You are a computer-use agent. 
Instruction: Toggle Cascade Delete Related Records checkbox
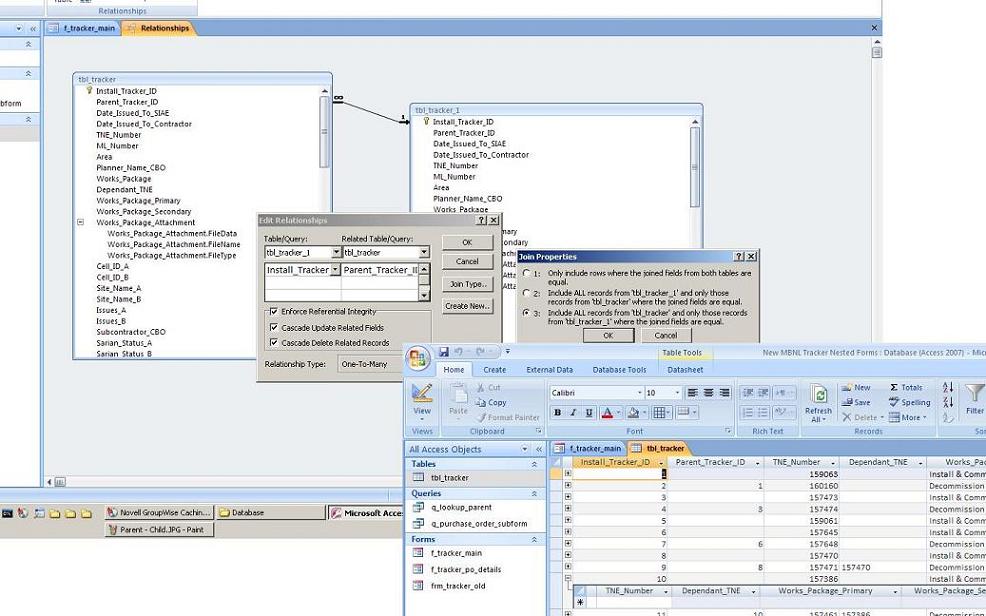274,343
